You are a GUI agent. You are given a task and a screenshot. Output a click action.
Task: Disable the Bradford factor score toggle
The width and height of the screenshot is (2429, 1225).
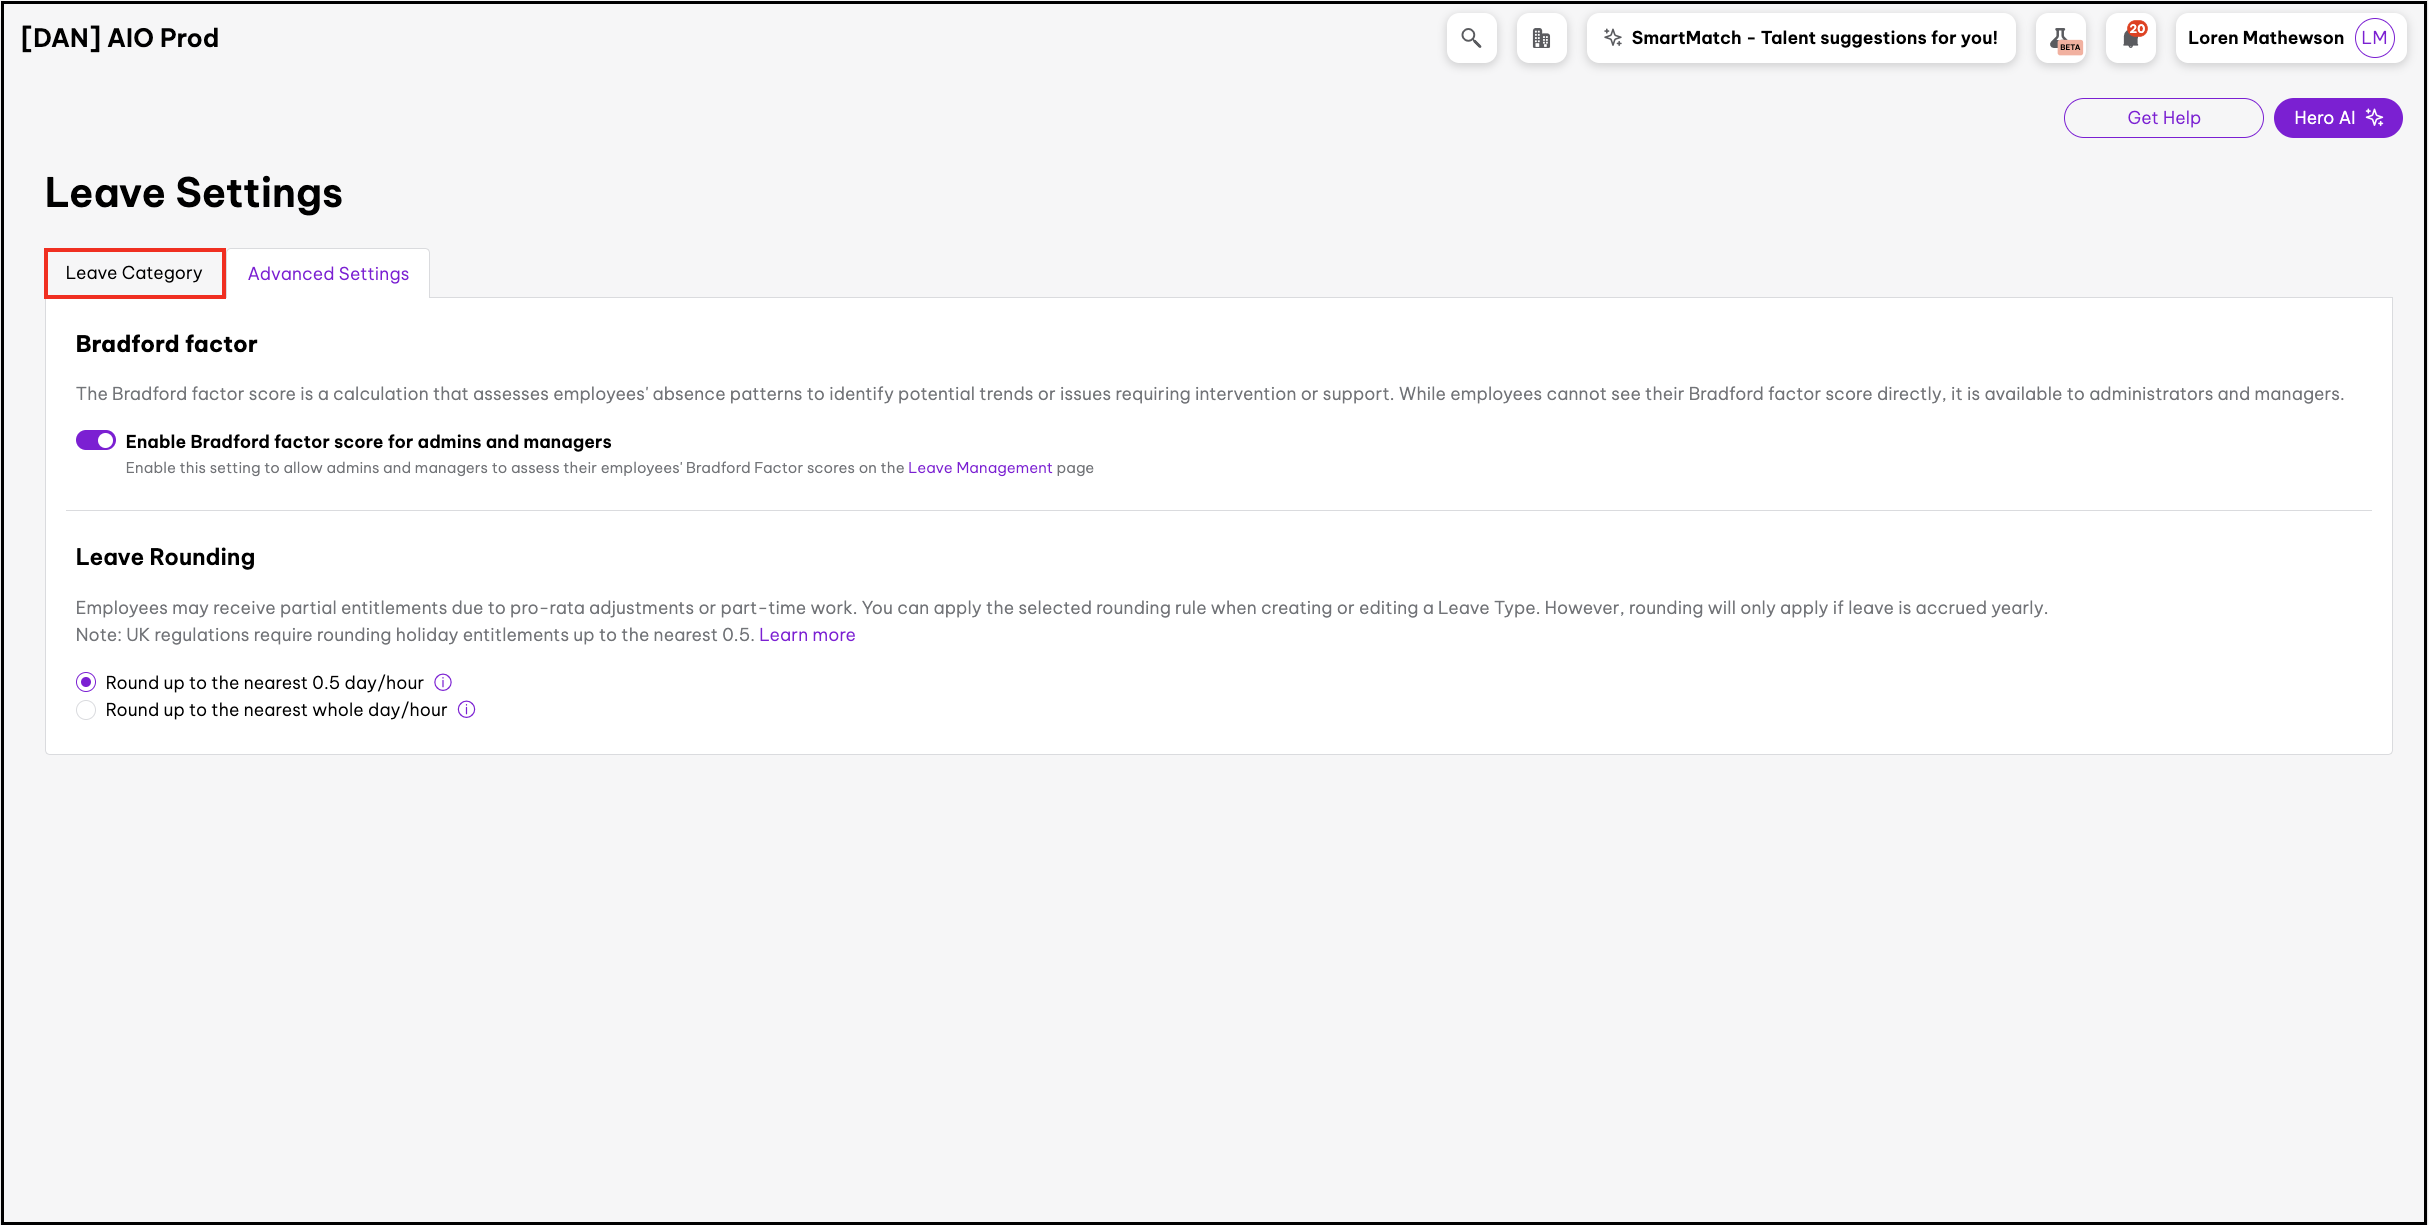click(x=96, y=441)
